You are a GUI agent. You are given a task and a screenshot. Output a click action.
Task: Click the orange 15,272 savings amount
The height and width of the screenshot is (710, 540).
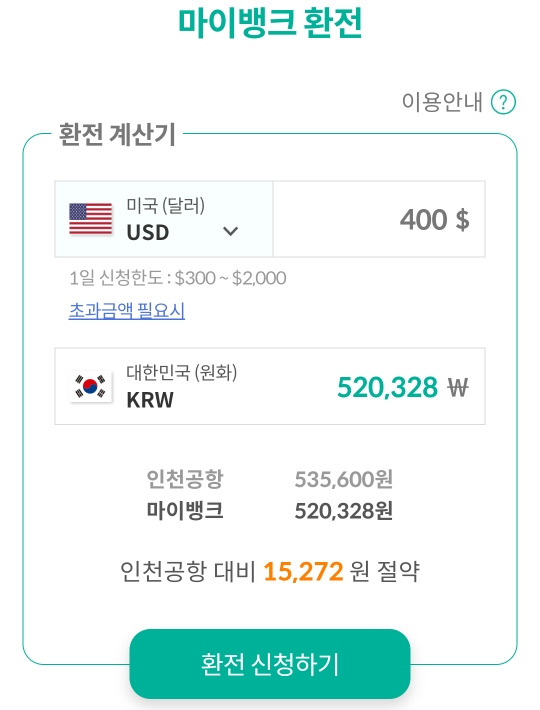pyautogui.click(x=303, y=571)
